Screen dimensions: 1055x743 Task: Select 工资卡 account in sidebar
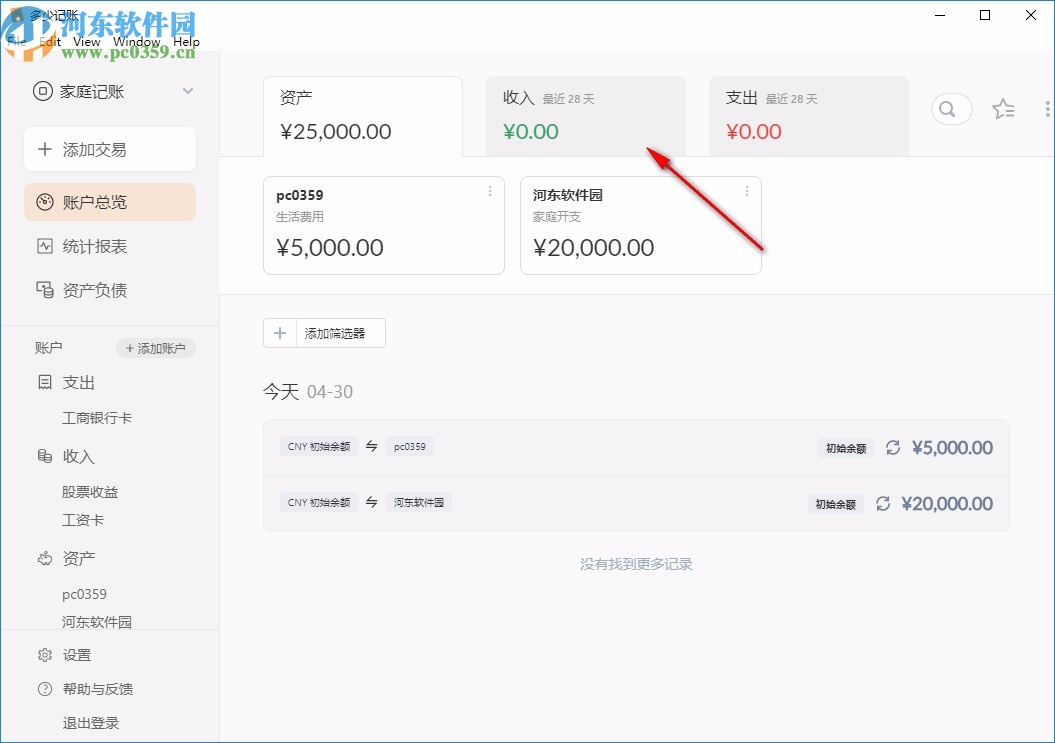pos(83,520)
